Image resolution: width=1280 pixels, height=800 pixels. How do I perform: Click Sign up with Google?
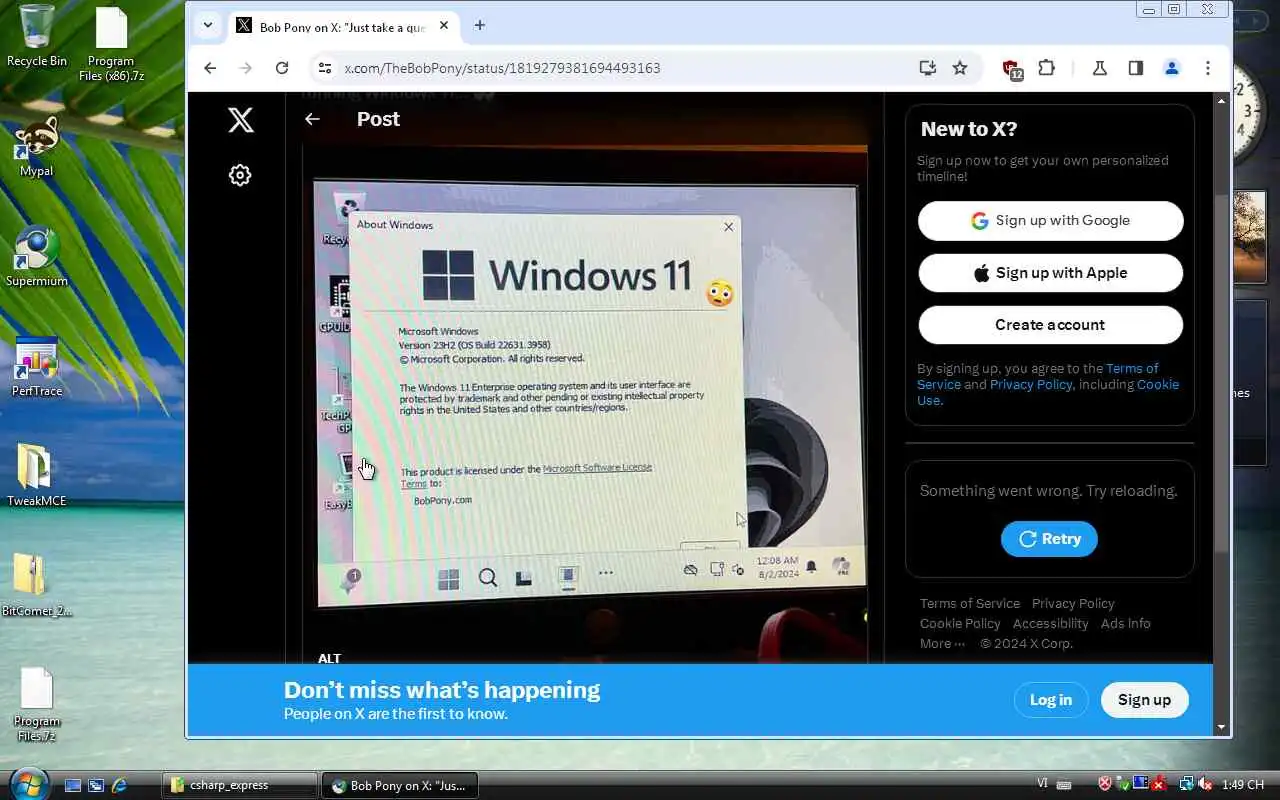coord(1050,221)
